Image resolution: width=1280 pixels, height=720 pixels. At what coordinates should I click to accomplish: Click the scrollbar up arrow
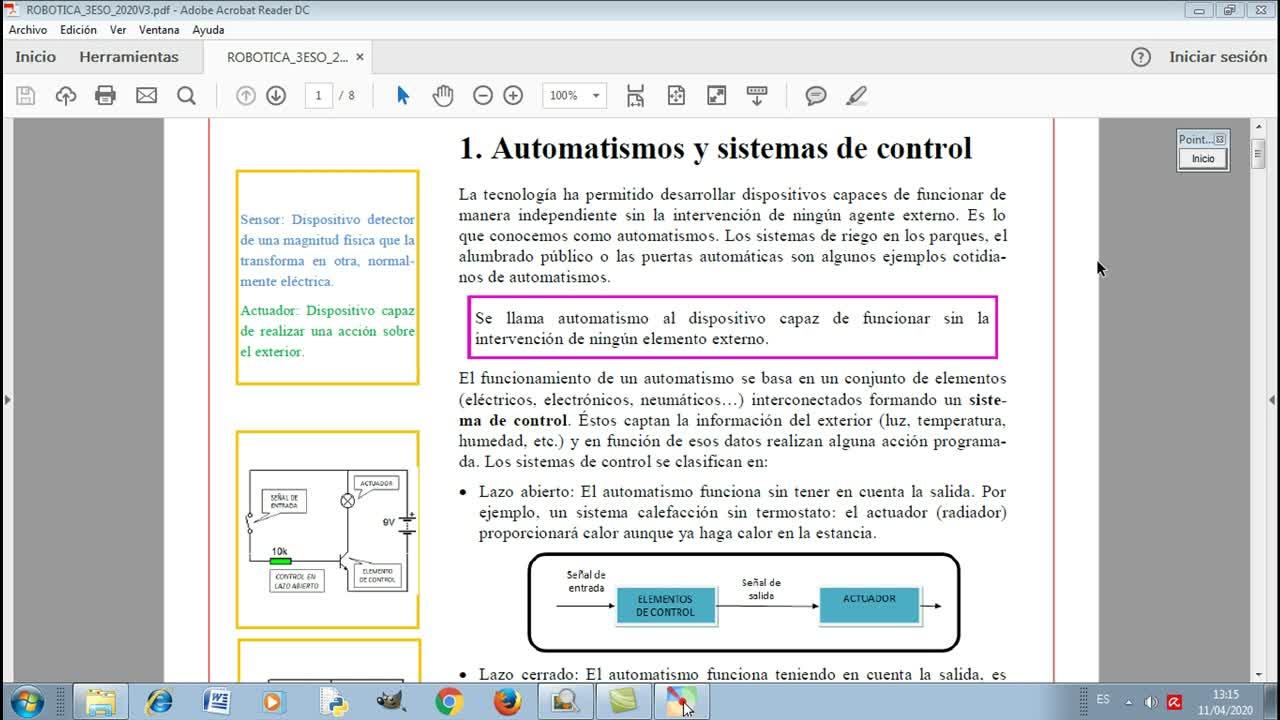[1259, 126]
